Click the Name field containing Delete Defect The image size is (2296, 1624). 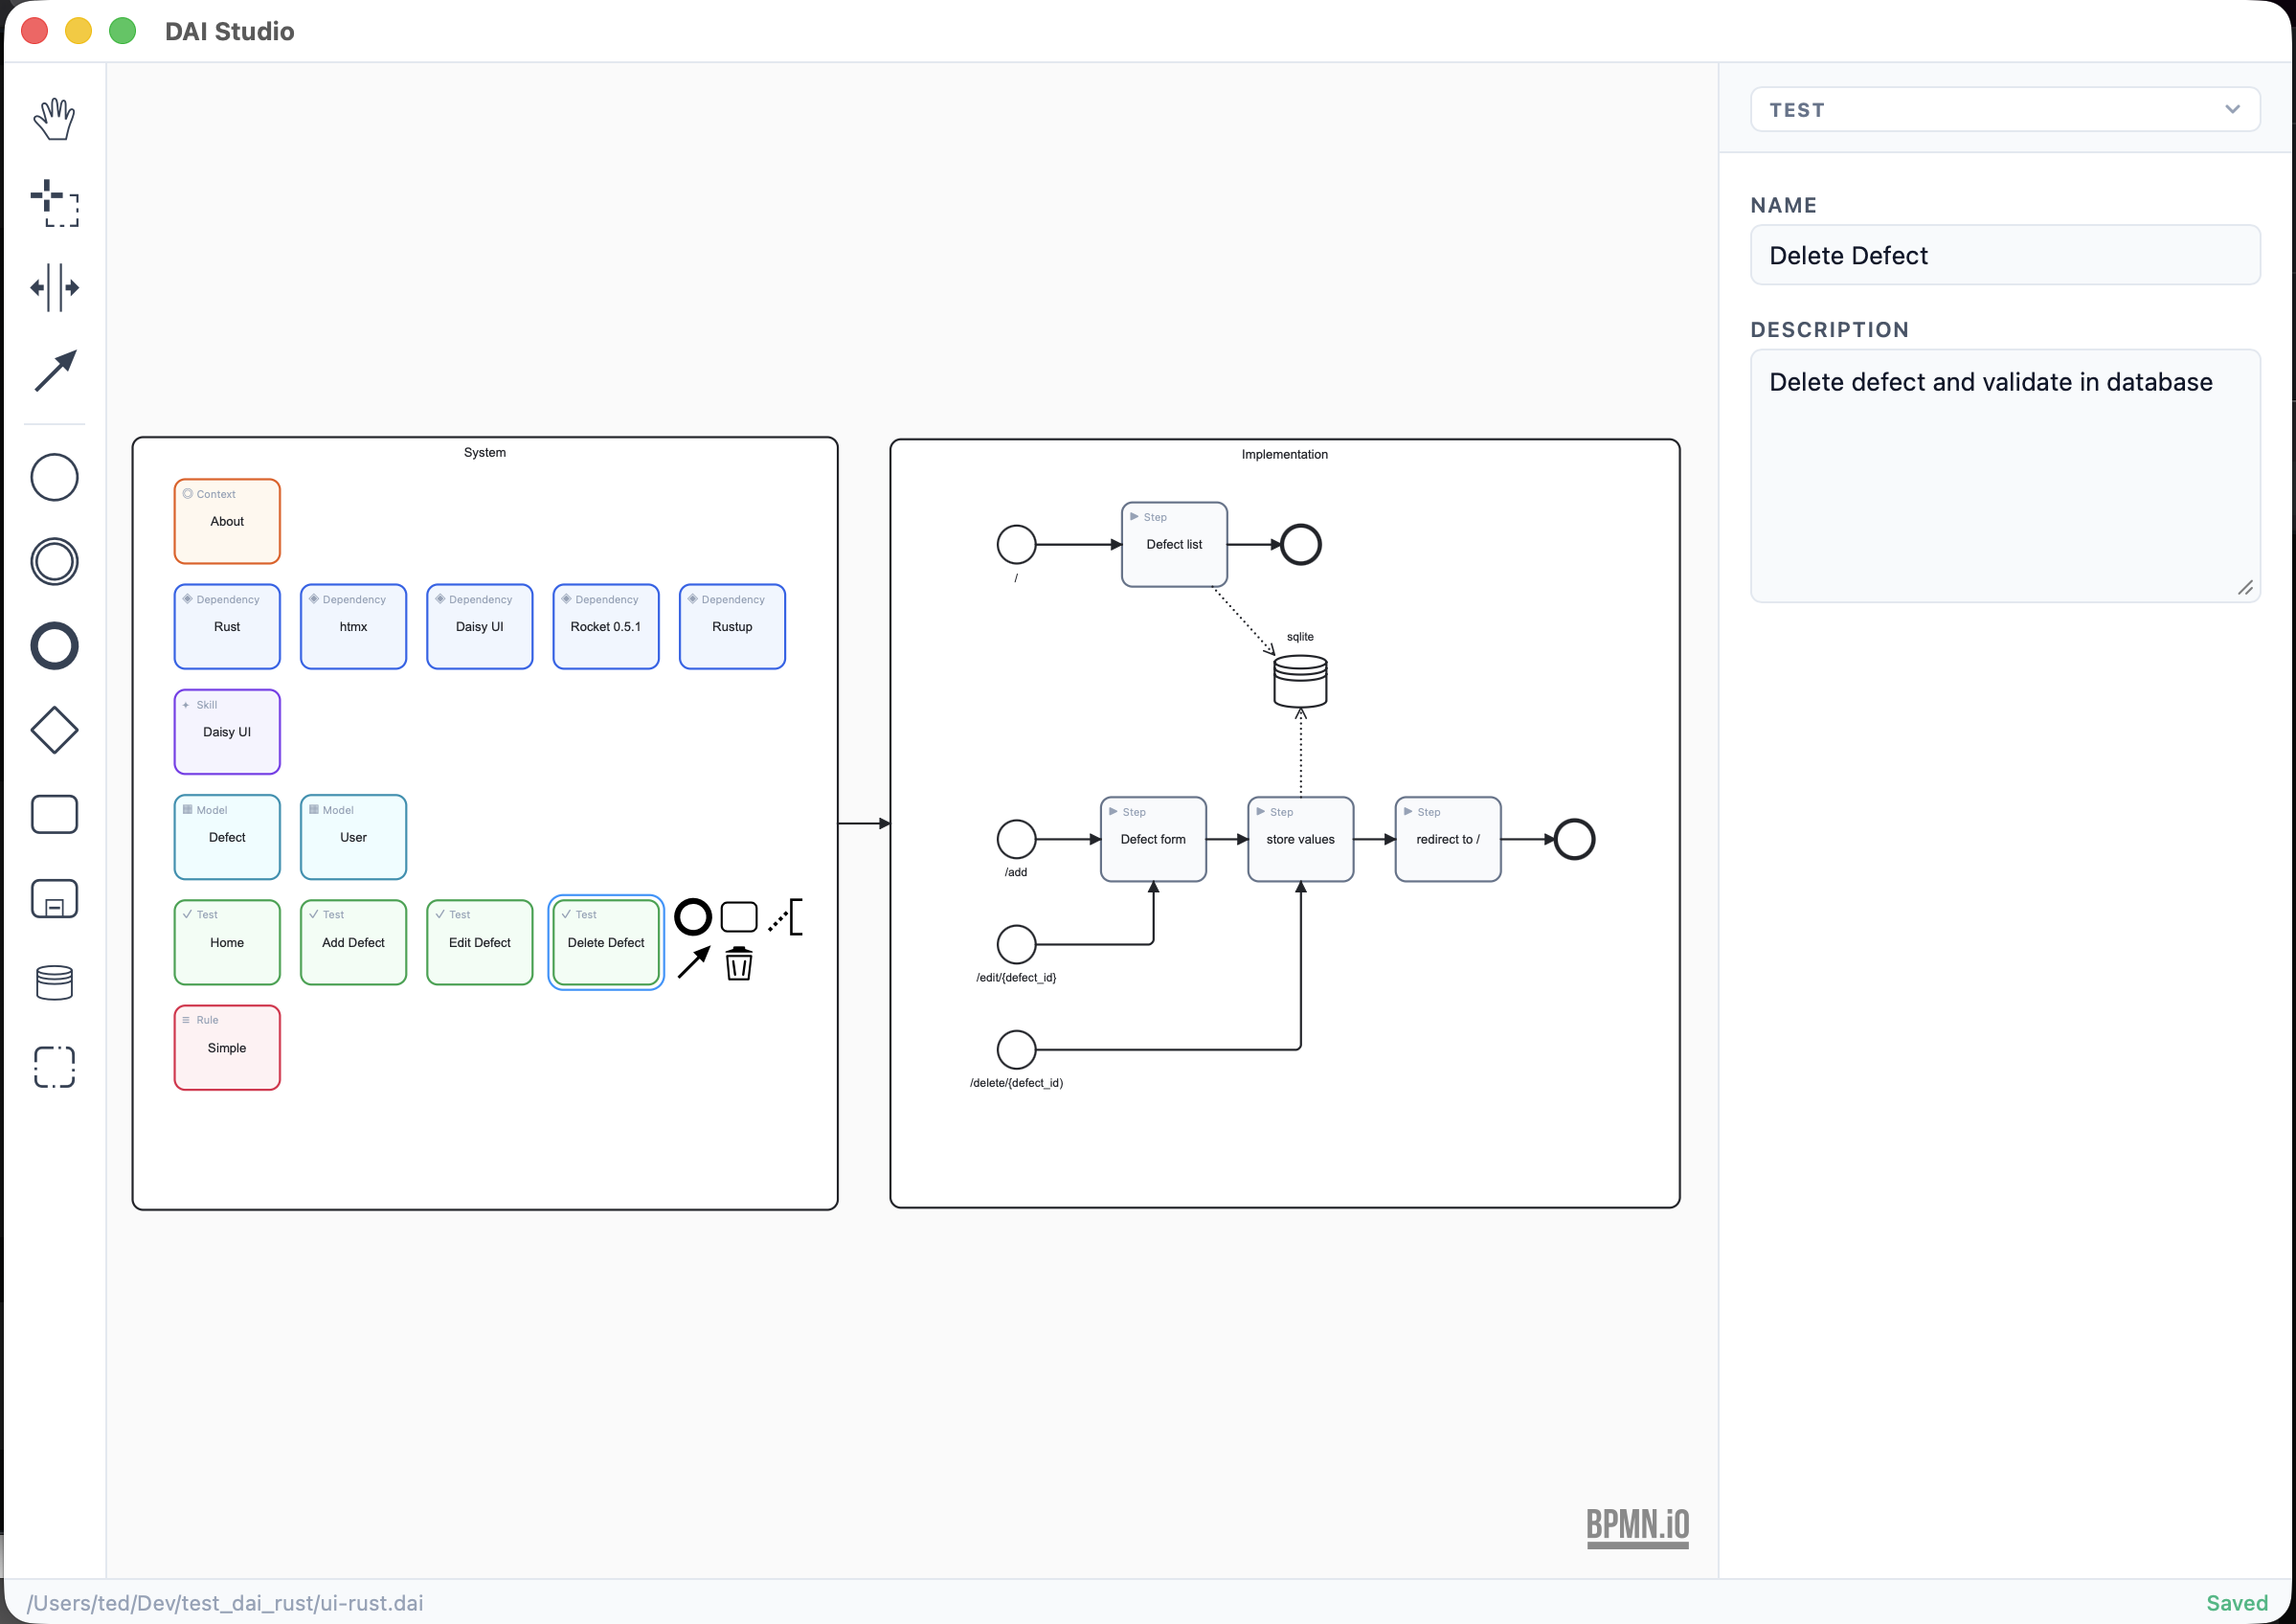(x=2005, y=255)
